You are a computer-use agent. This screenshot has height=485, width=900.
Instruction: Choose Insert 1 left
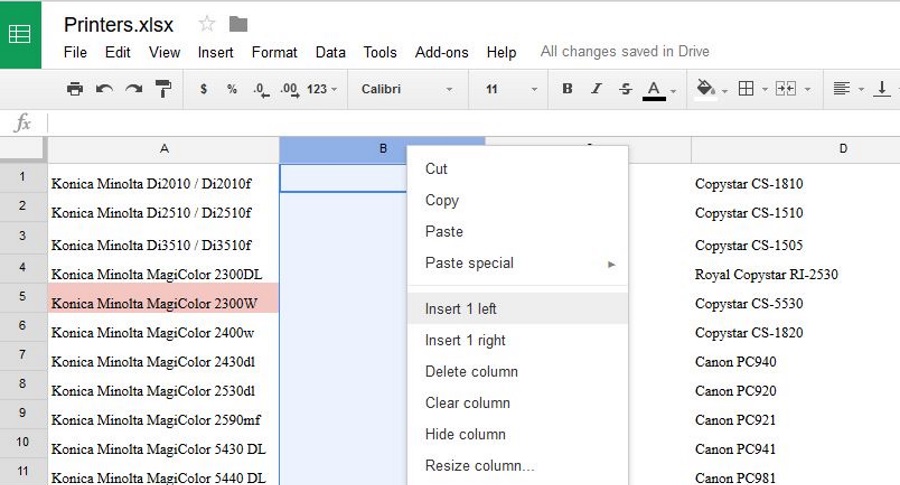[518, 309]
